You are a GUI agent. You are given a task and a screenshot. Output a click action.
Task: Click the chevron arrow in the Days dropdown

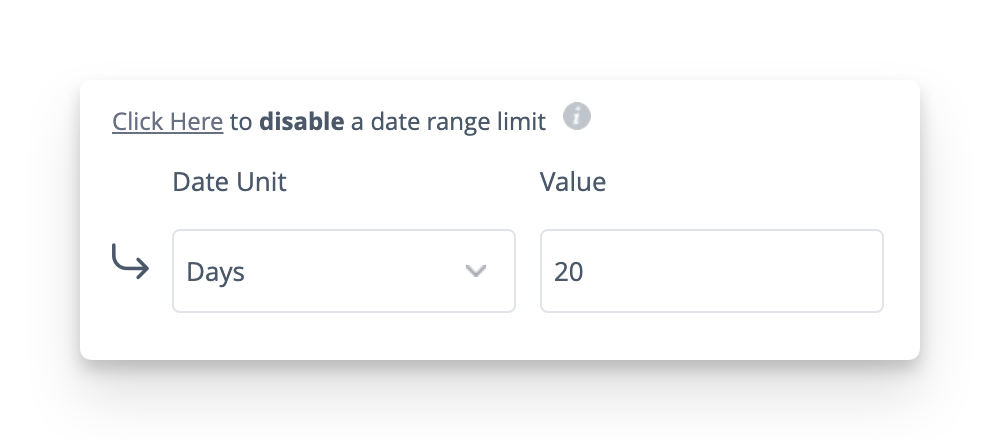point(476,271)
